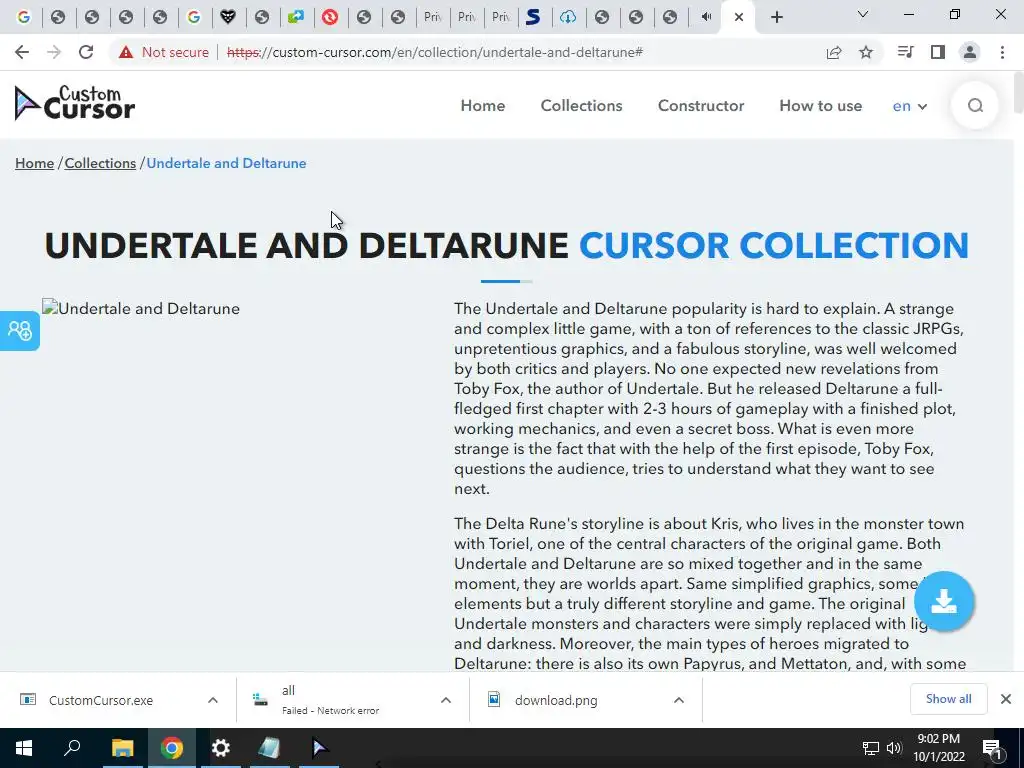Open the notepad-like app on taskbar

tap(269, 748)
